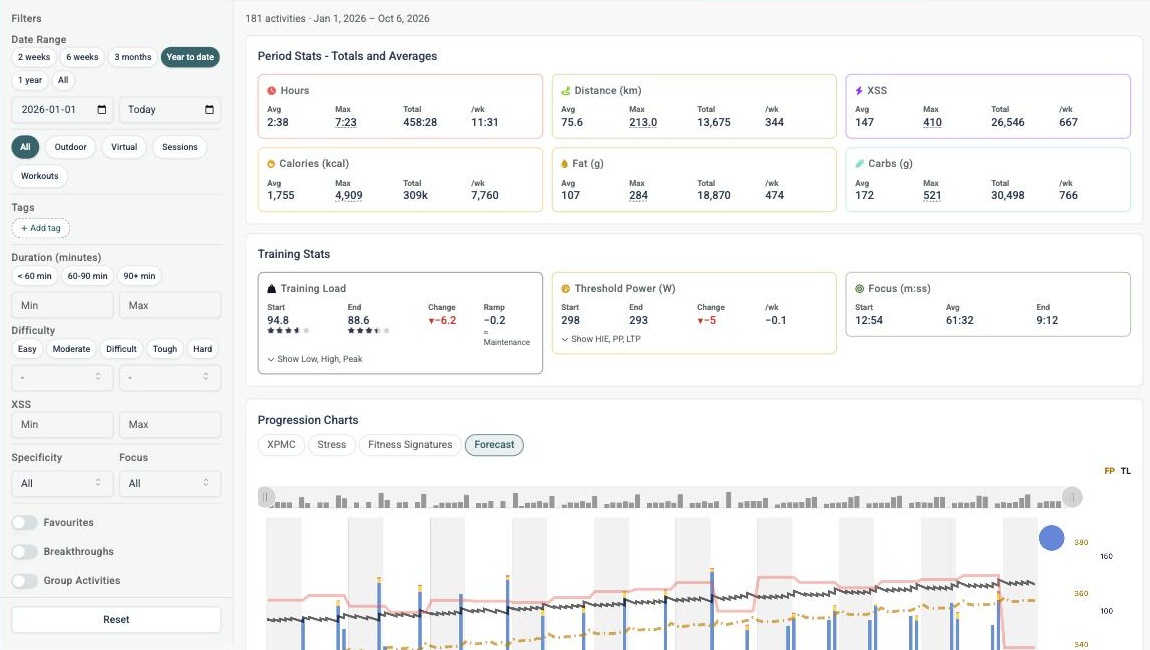1150x650 pixels.
Task: Open the minimum difficulty dropdown
Action: 62,377
